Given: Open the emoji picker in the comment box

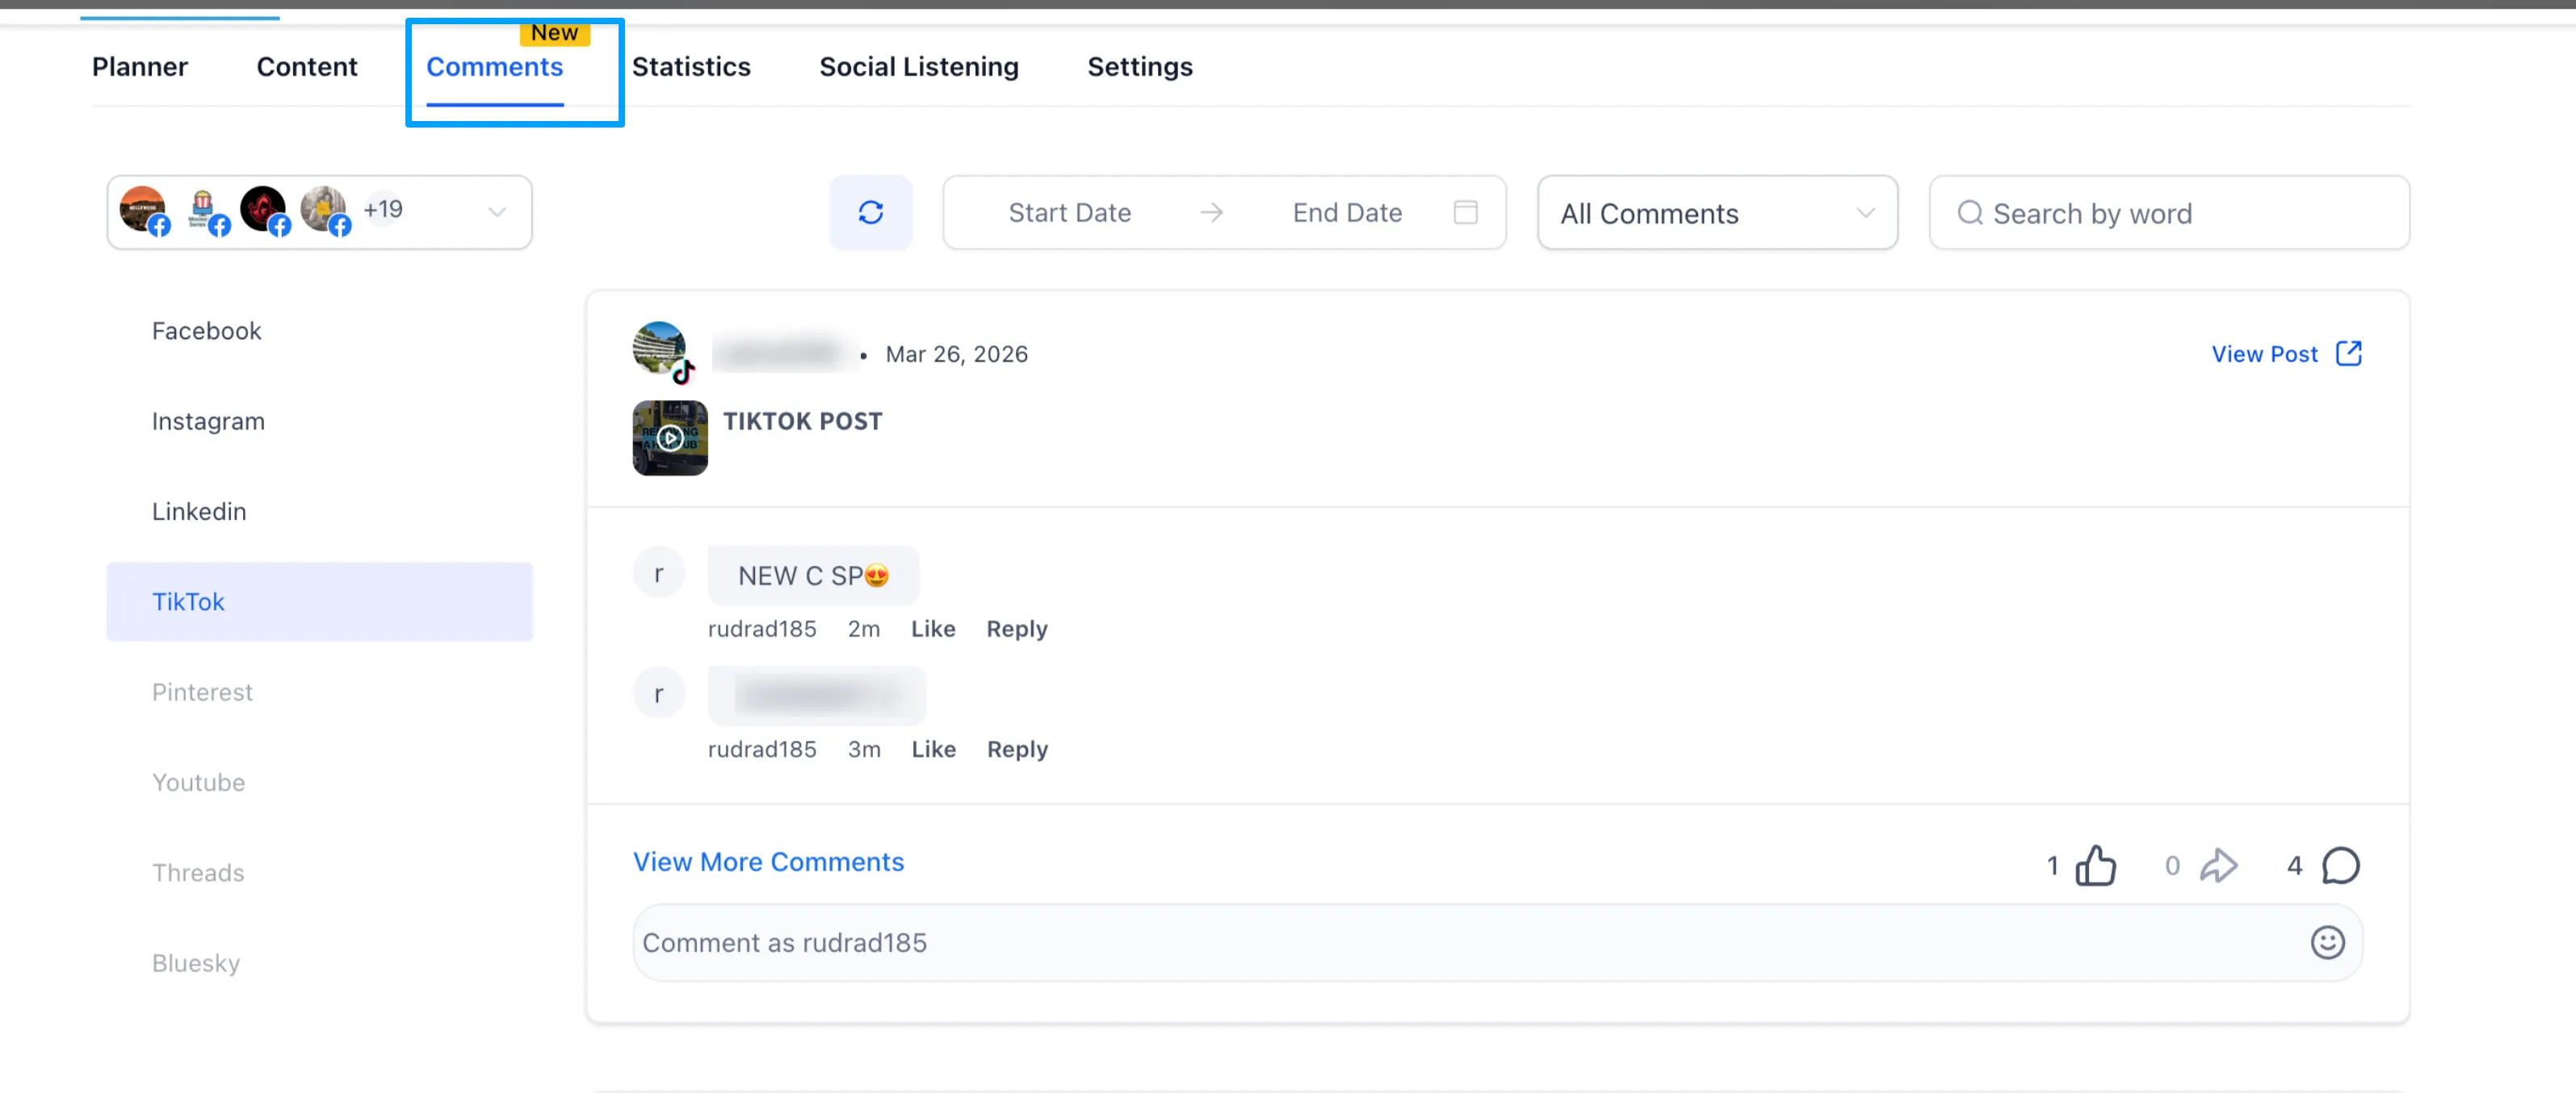Looking at the screenshot, I should point(2327,941).
